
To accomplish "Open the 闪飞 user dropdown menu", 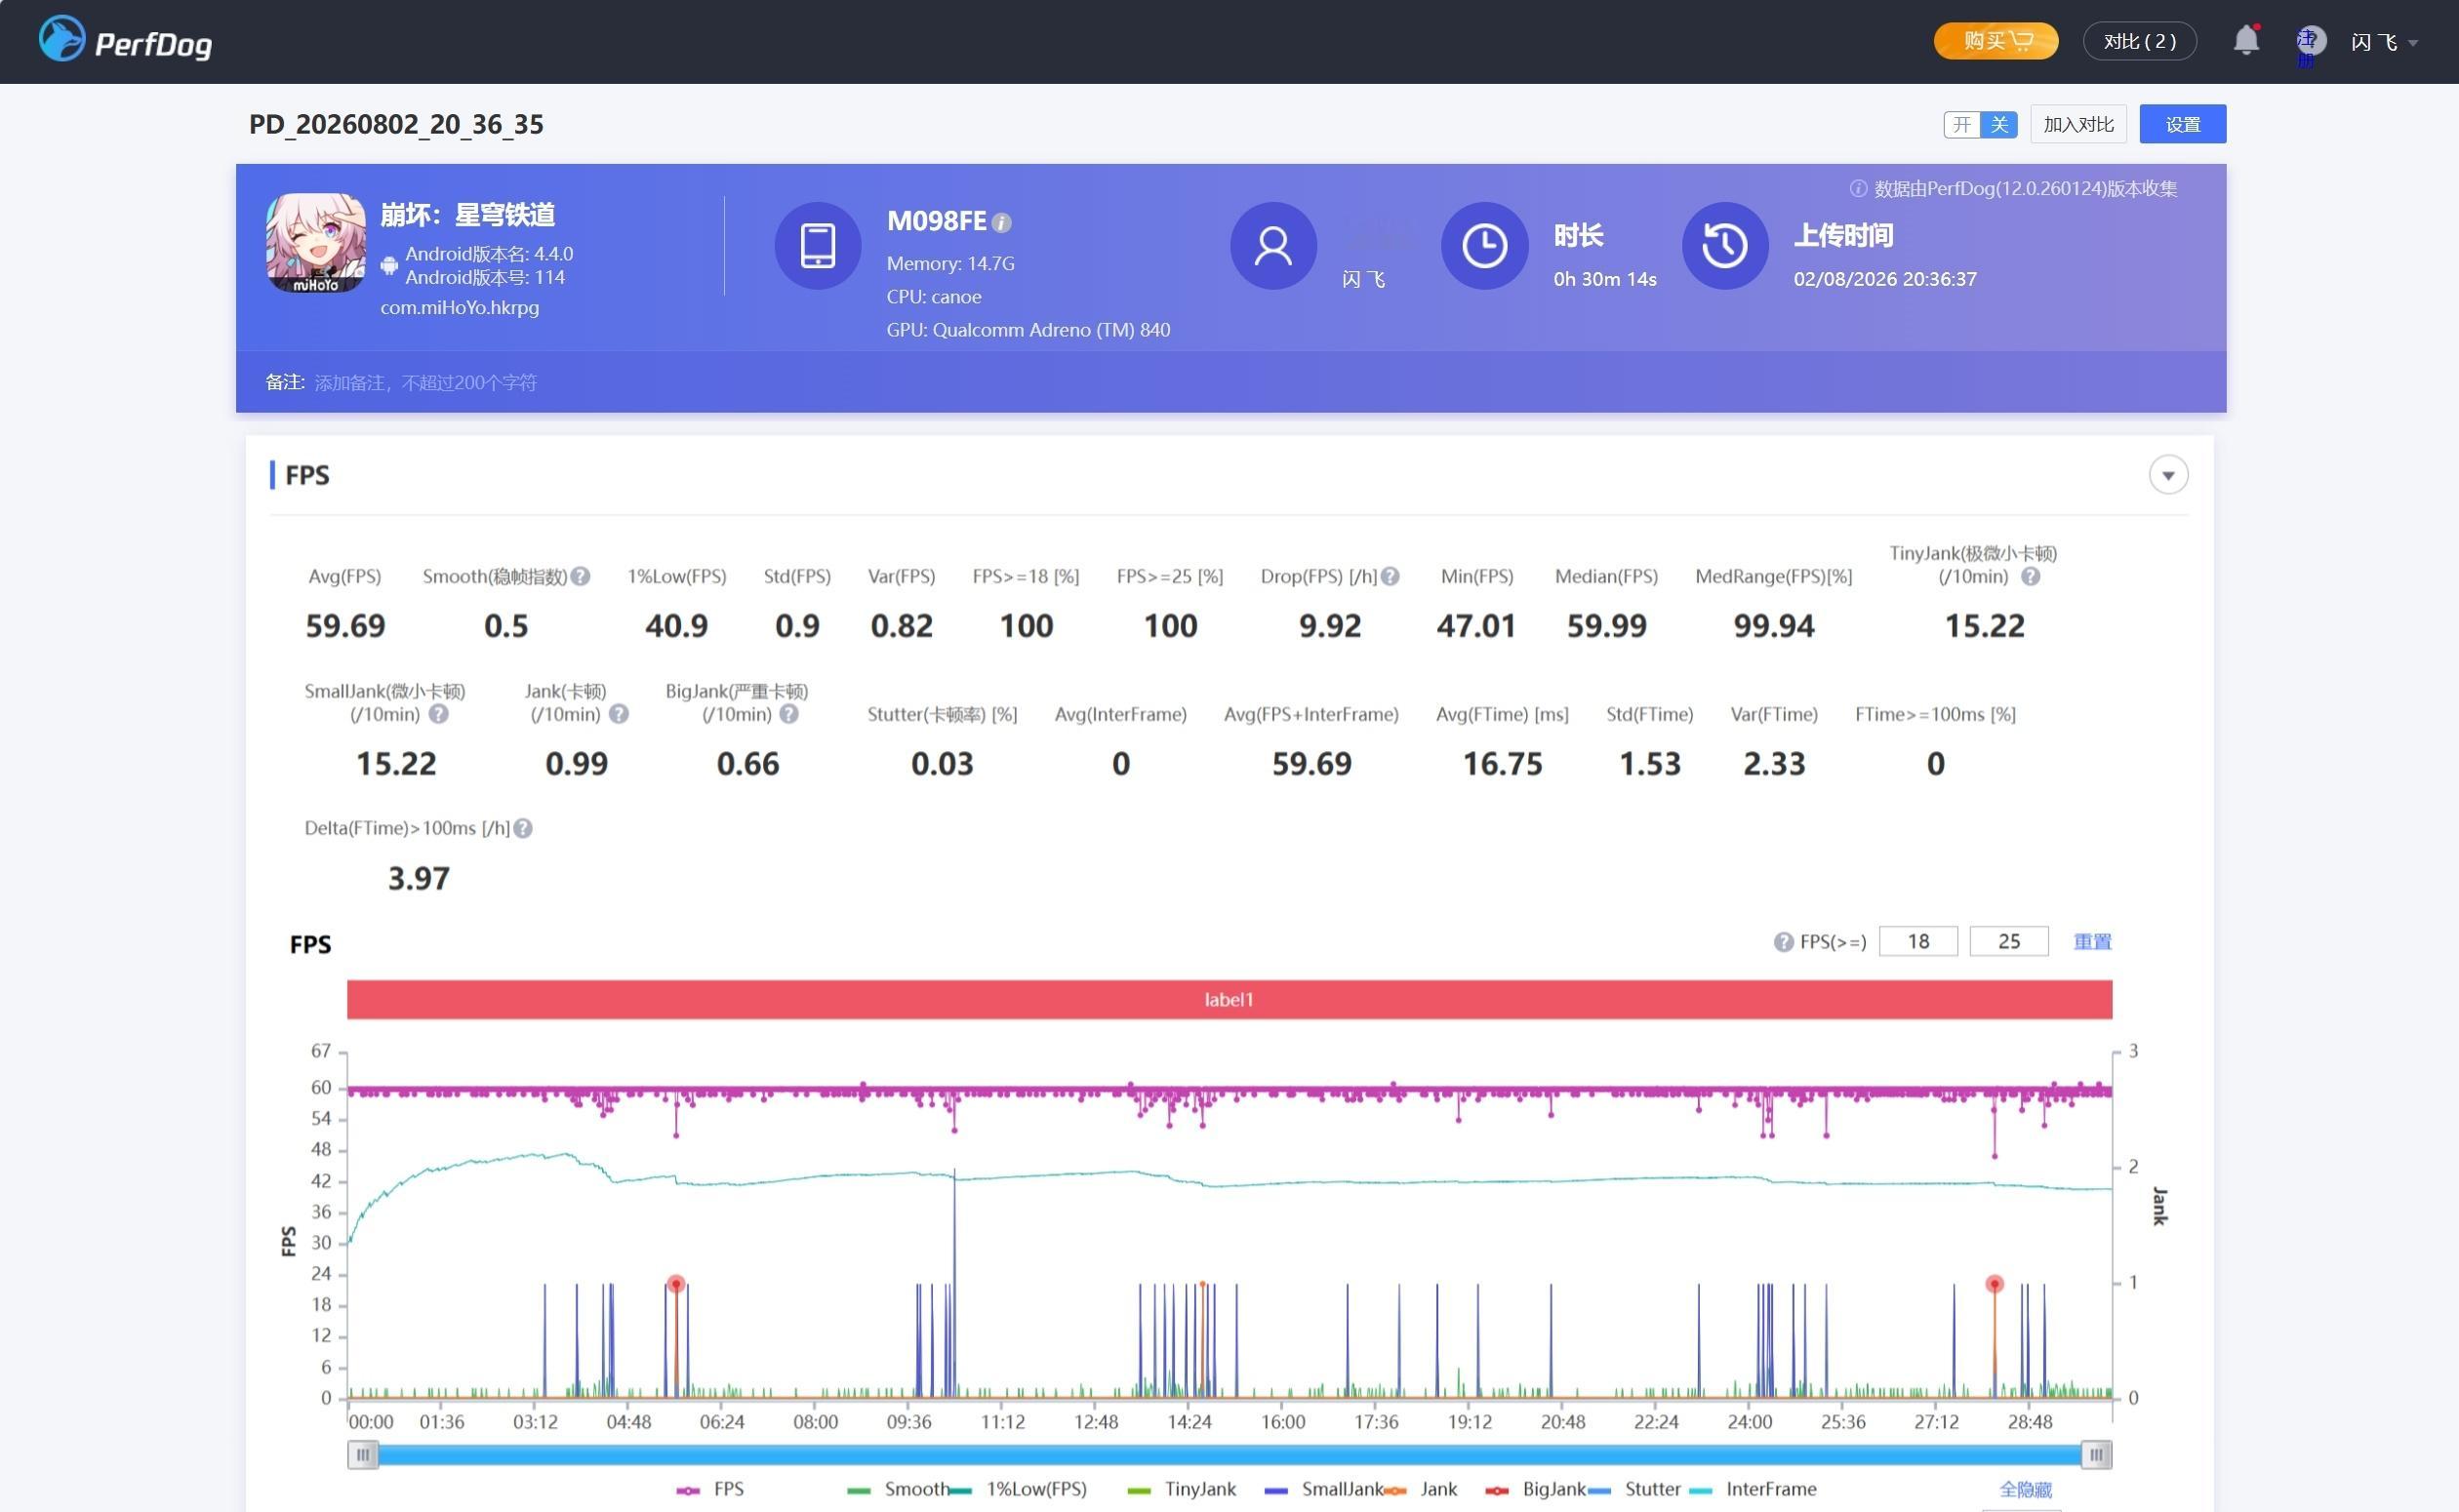I will pos(2384,42).
